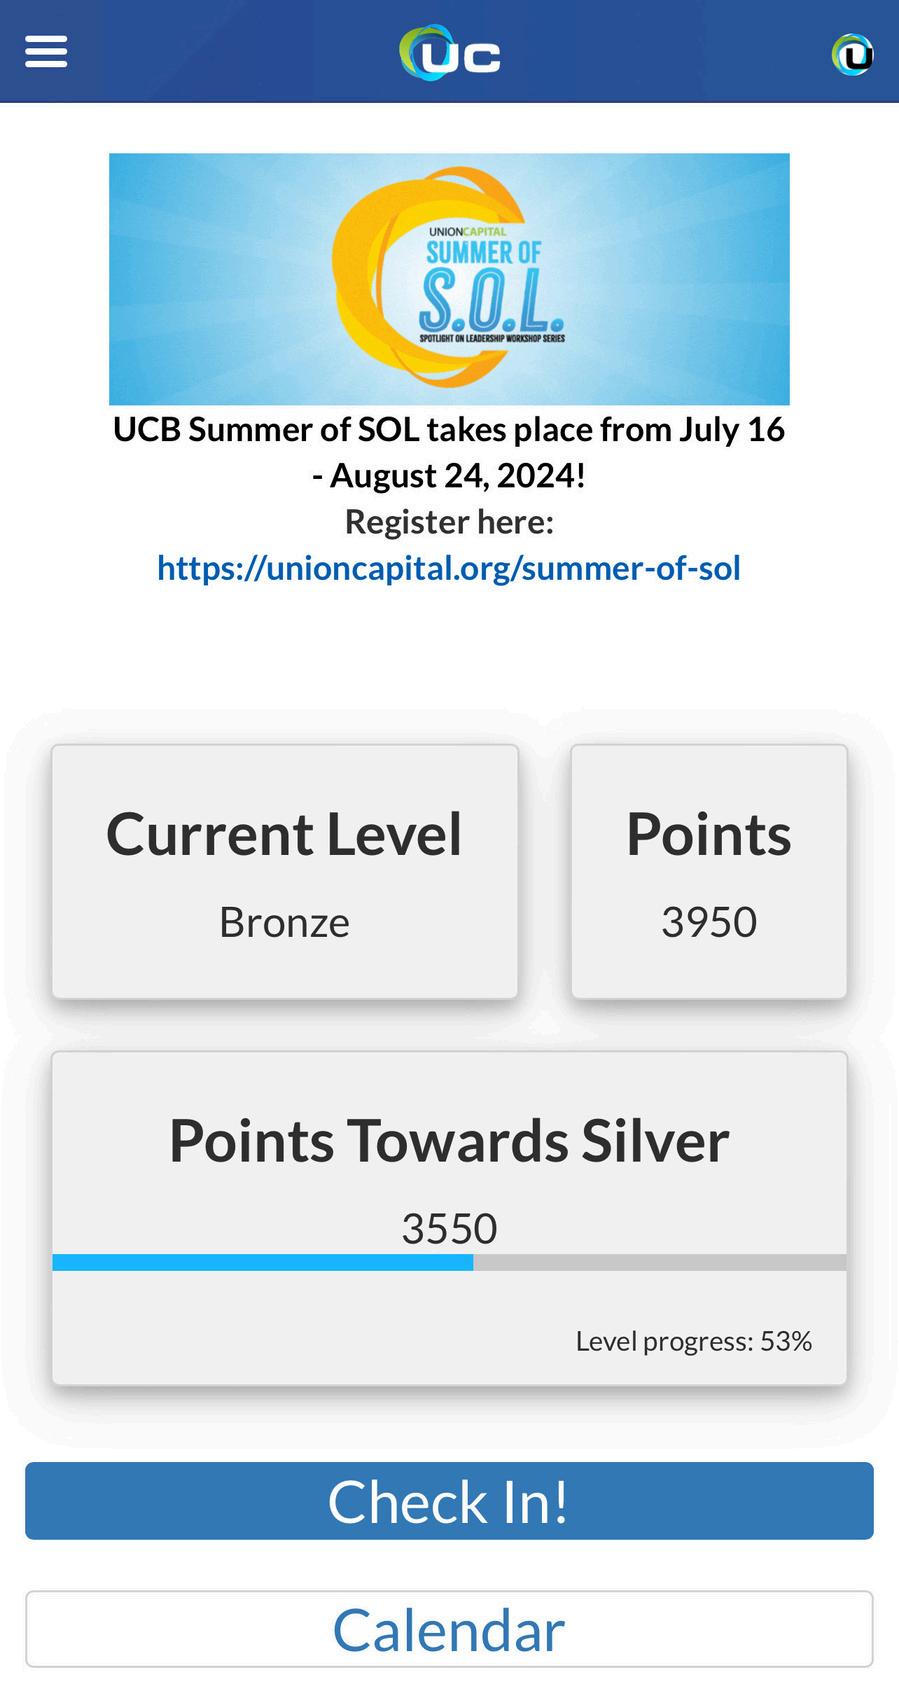This screenshot has height=1691, width=899.
Task: Tap the Register here: text
Action: tap(449, 522)
